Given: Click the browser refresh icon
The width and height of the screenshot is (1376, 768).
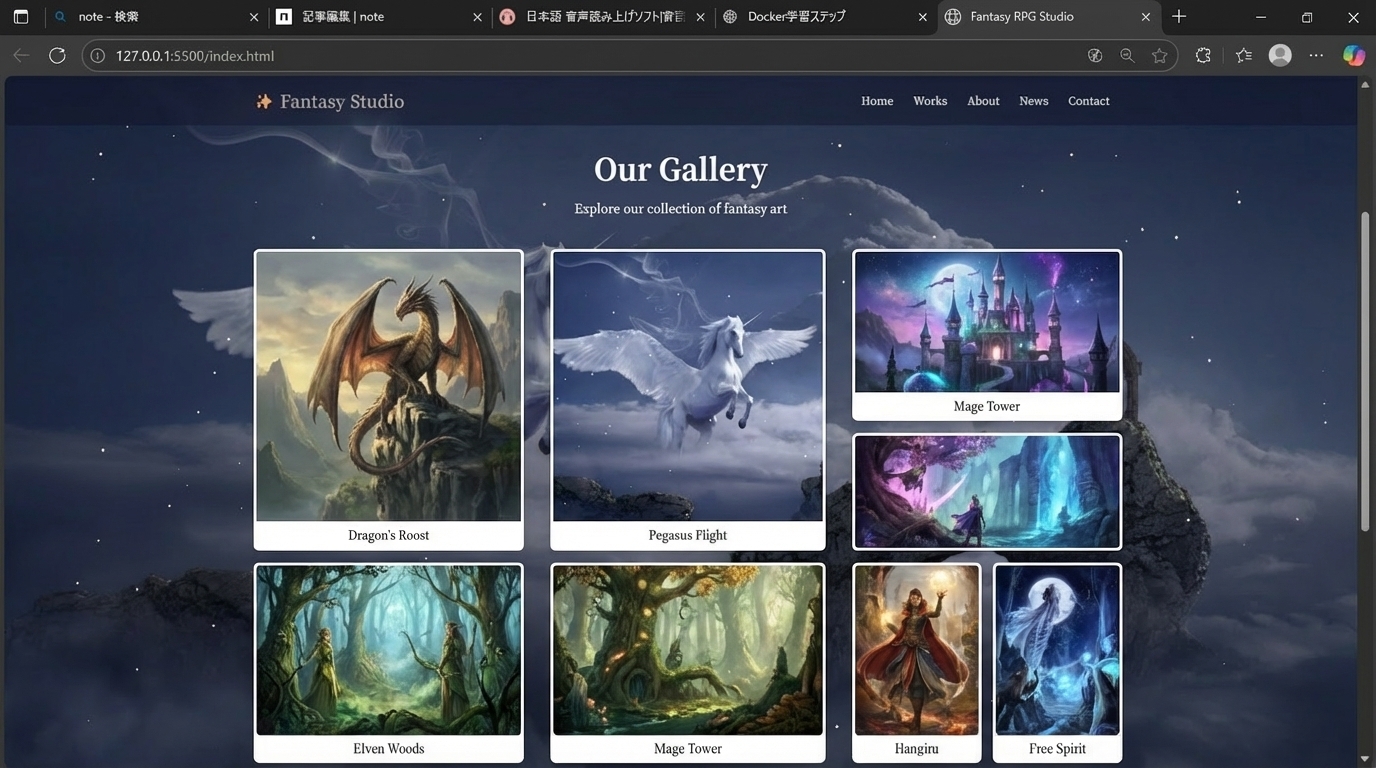Looking at the screenshot, I should [57, 56].
